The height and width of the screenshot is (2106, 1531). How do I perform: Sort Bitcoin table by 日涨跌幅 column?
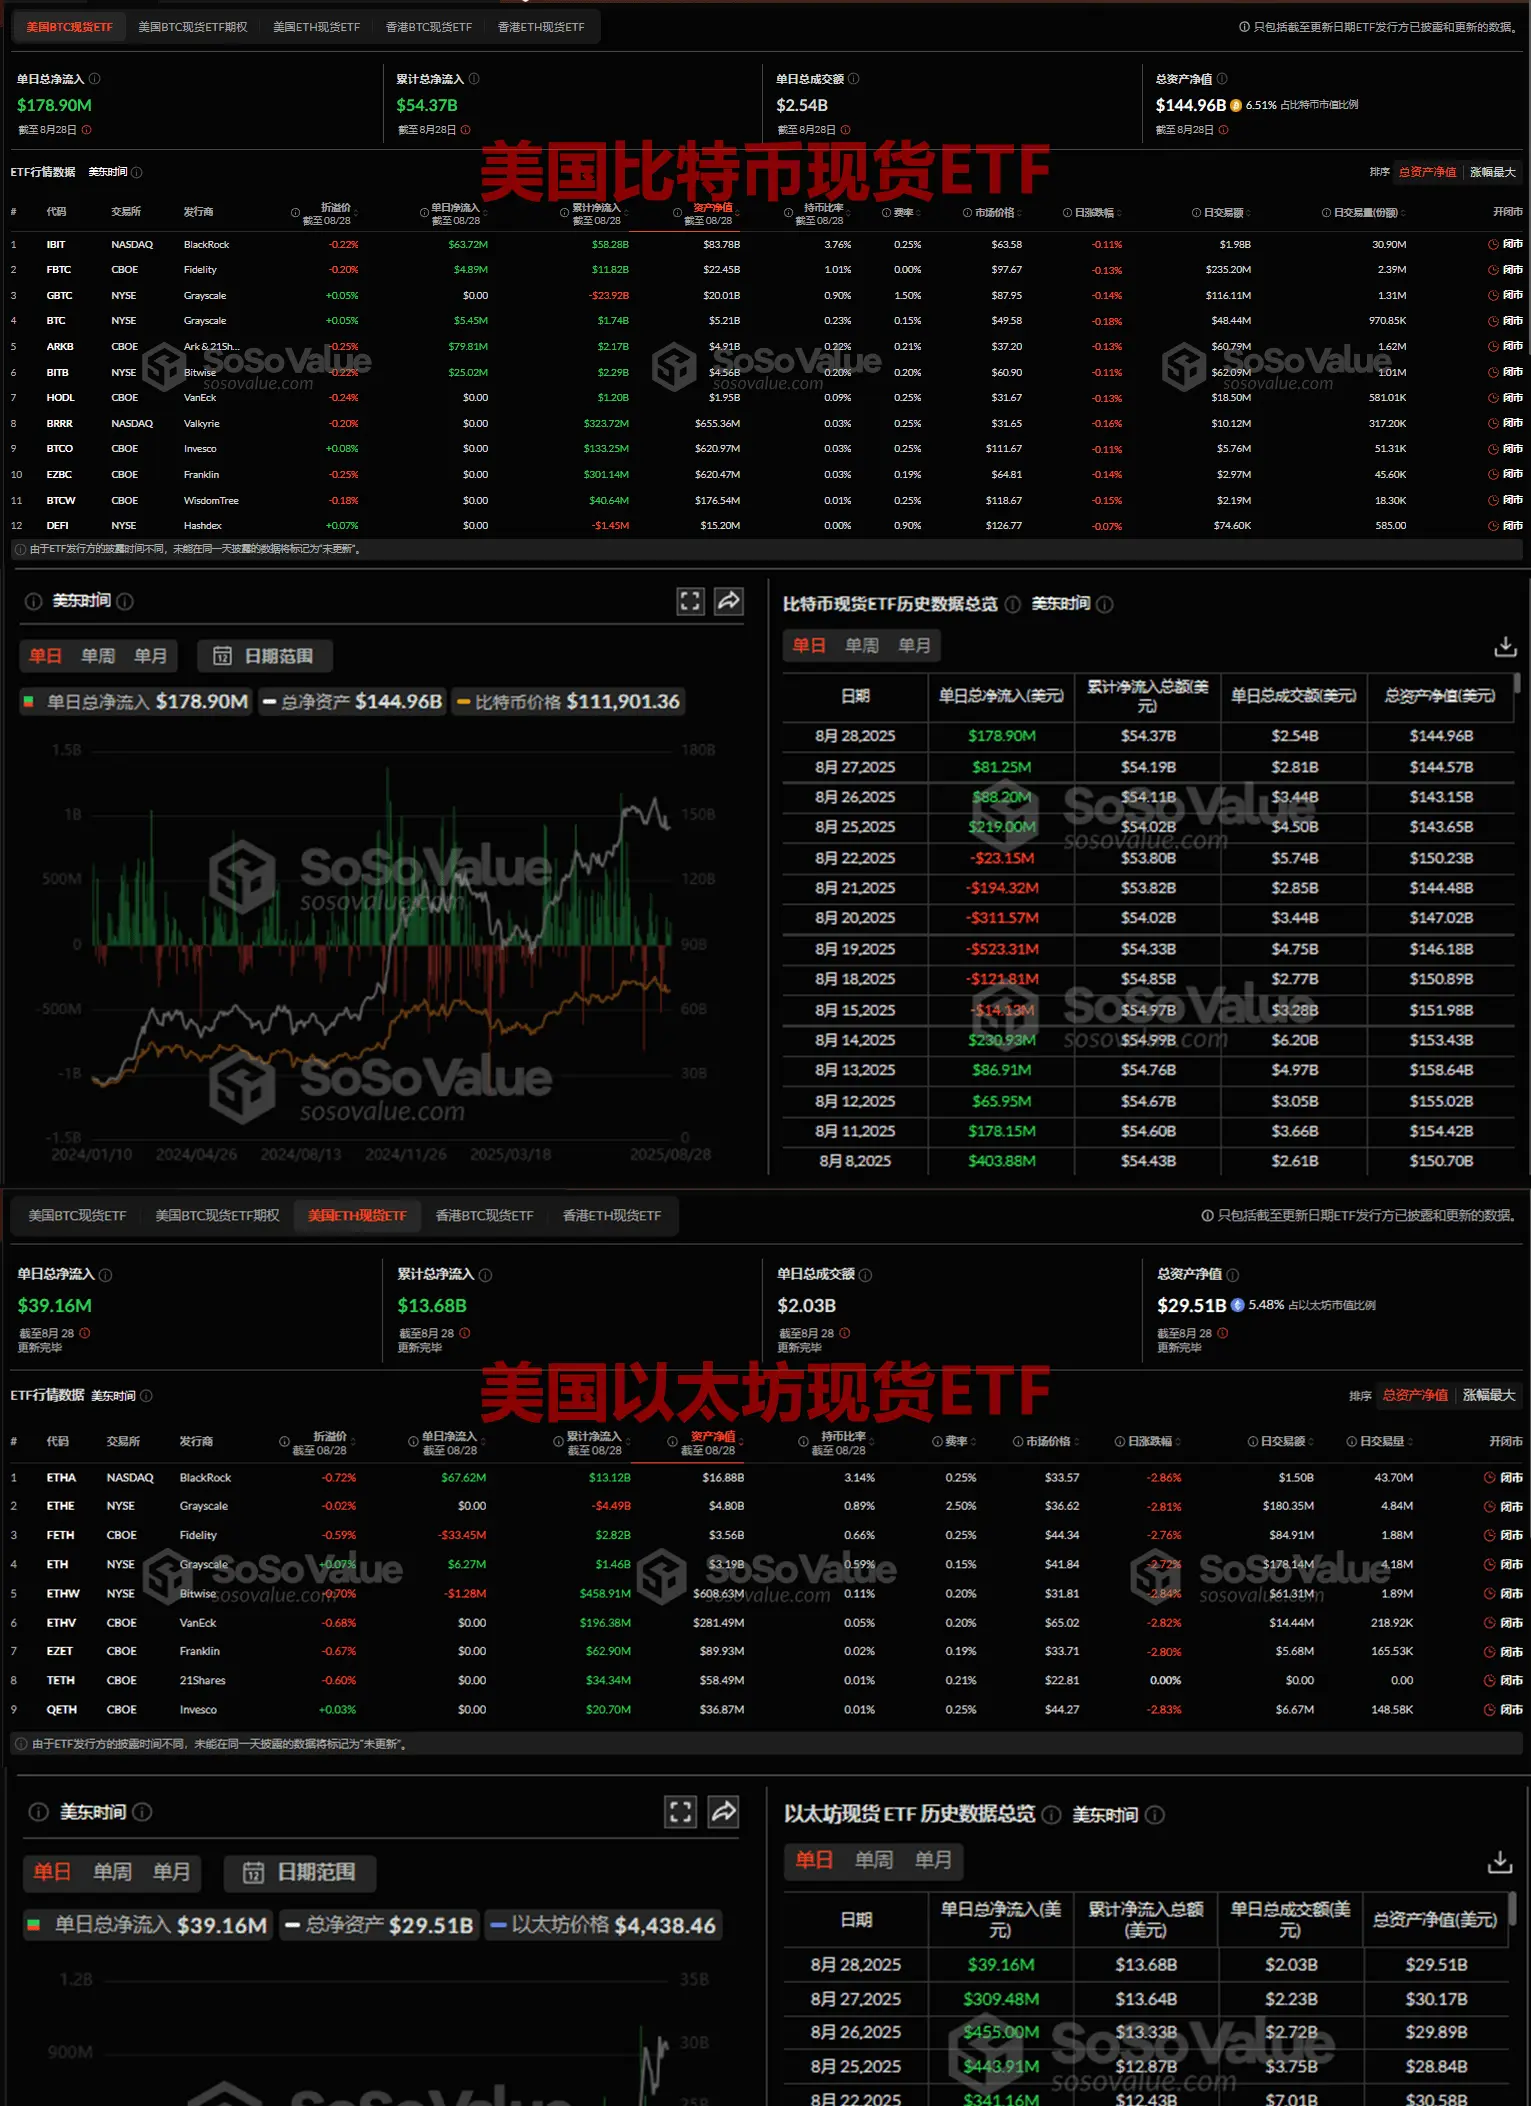coord(1094,212)
